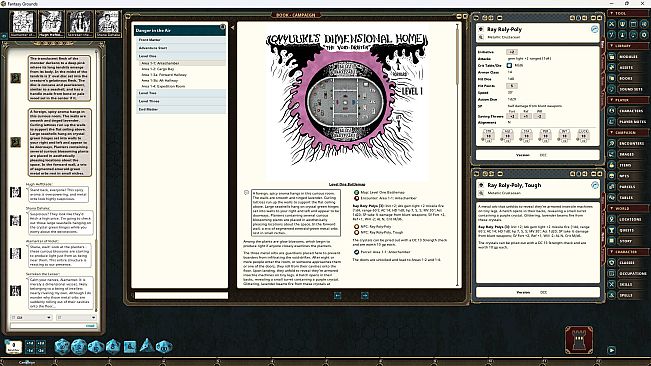Screen dimensions: 651x366
Task: Click the Hit Points value box
Action: tap(512, 85)
